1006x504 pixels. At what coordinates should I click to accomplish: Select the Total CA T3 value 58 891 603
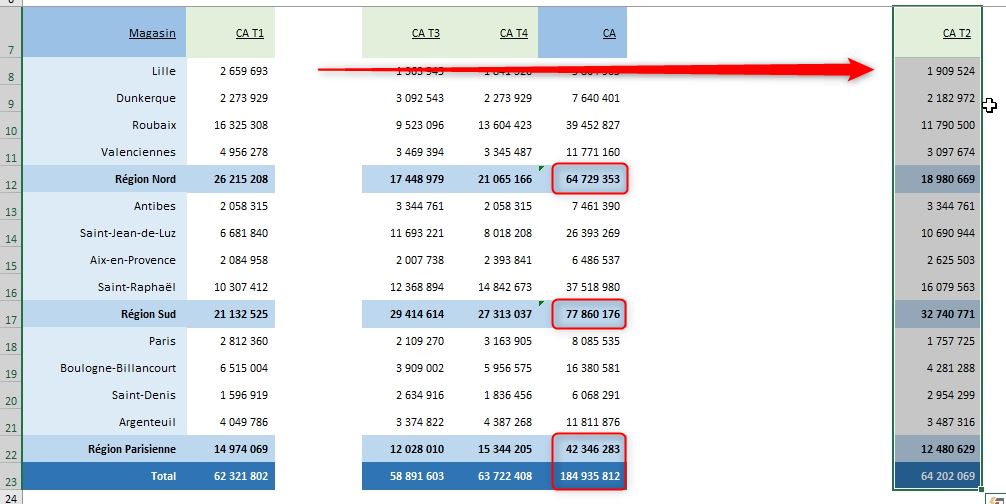[406, 476]
